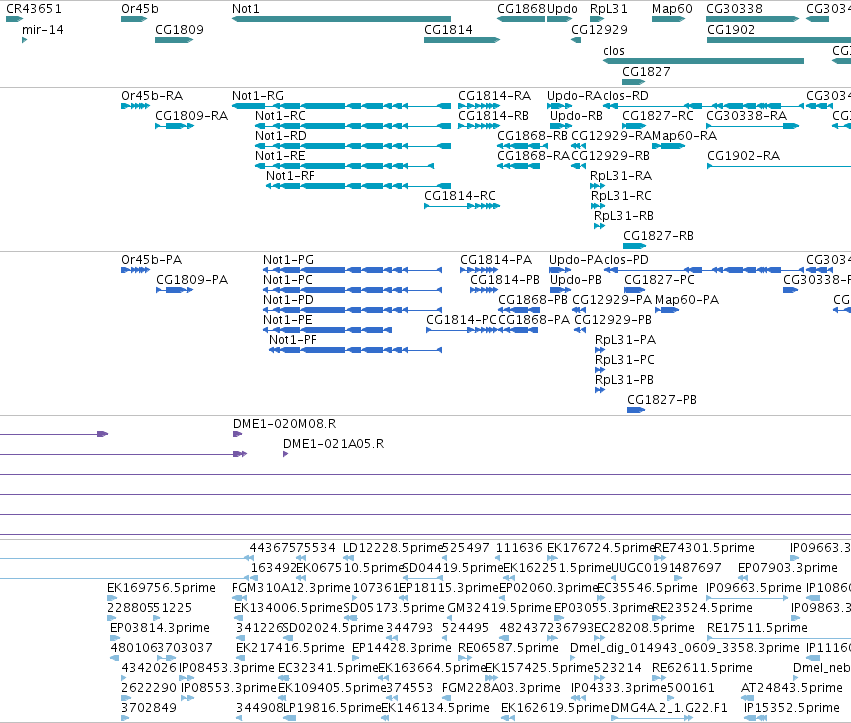
Task: Click the CG1868-PB protein label
Action: click(x=533, y=300)
